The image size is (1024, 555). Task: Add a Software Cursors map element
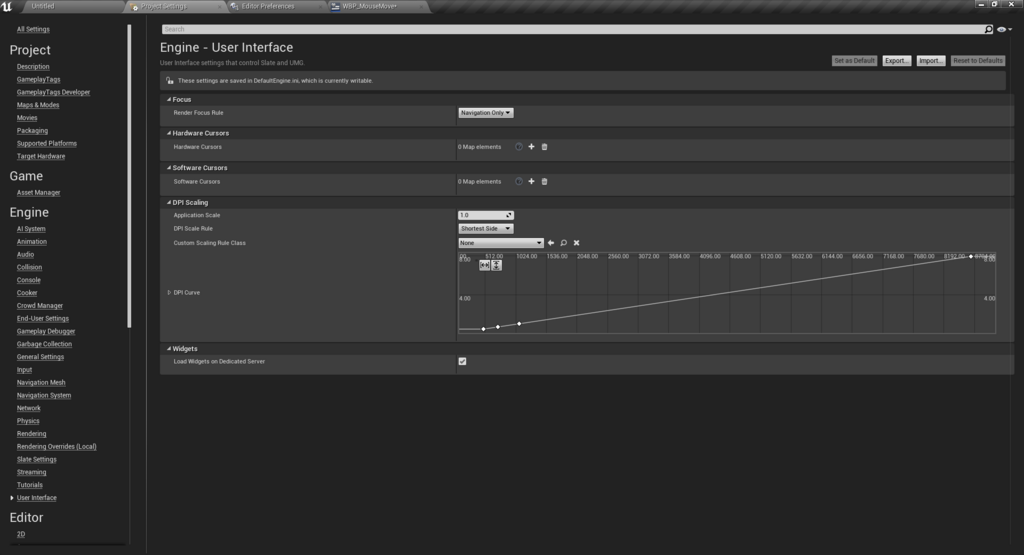(x=532, y=182)
